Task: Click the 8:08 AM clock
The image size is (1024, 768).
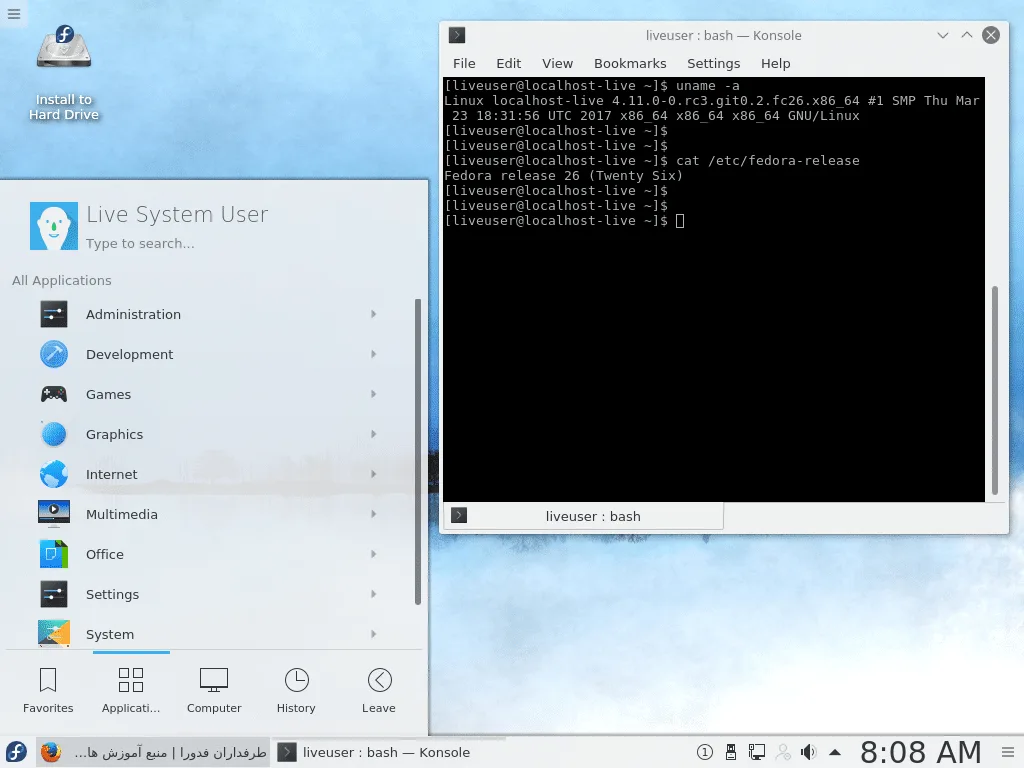Action: pyautogui.click(x=920, y=752)
